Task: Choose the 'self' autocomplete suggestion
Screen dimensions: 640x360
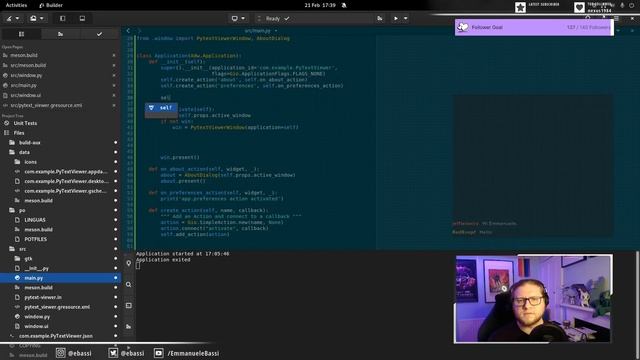Action: [x=161, y=108]
